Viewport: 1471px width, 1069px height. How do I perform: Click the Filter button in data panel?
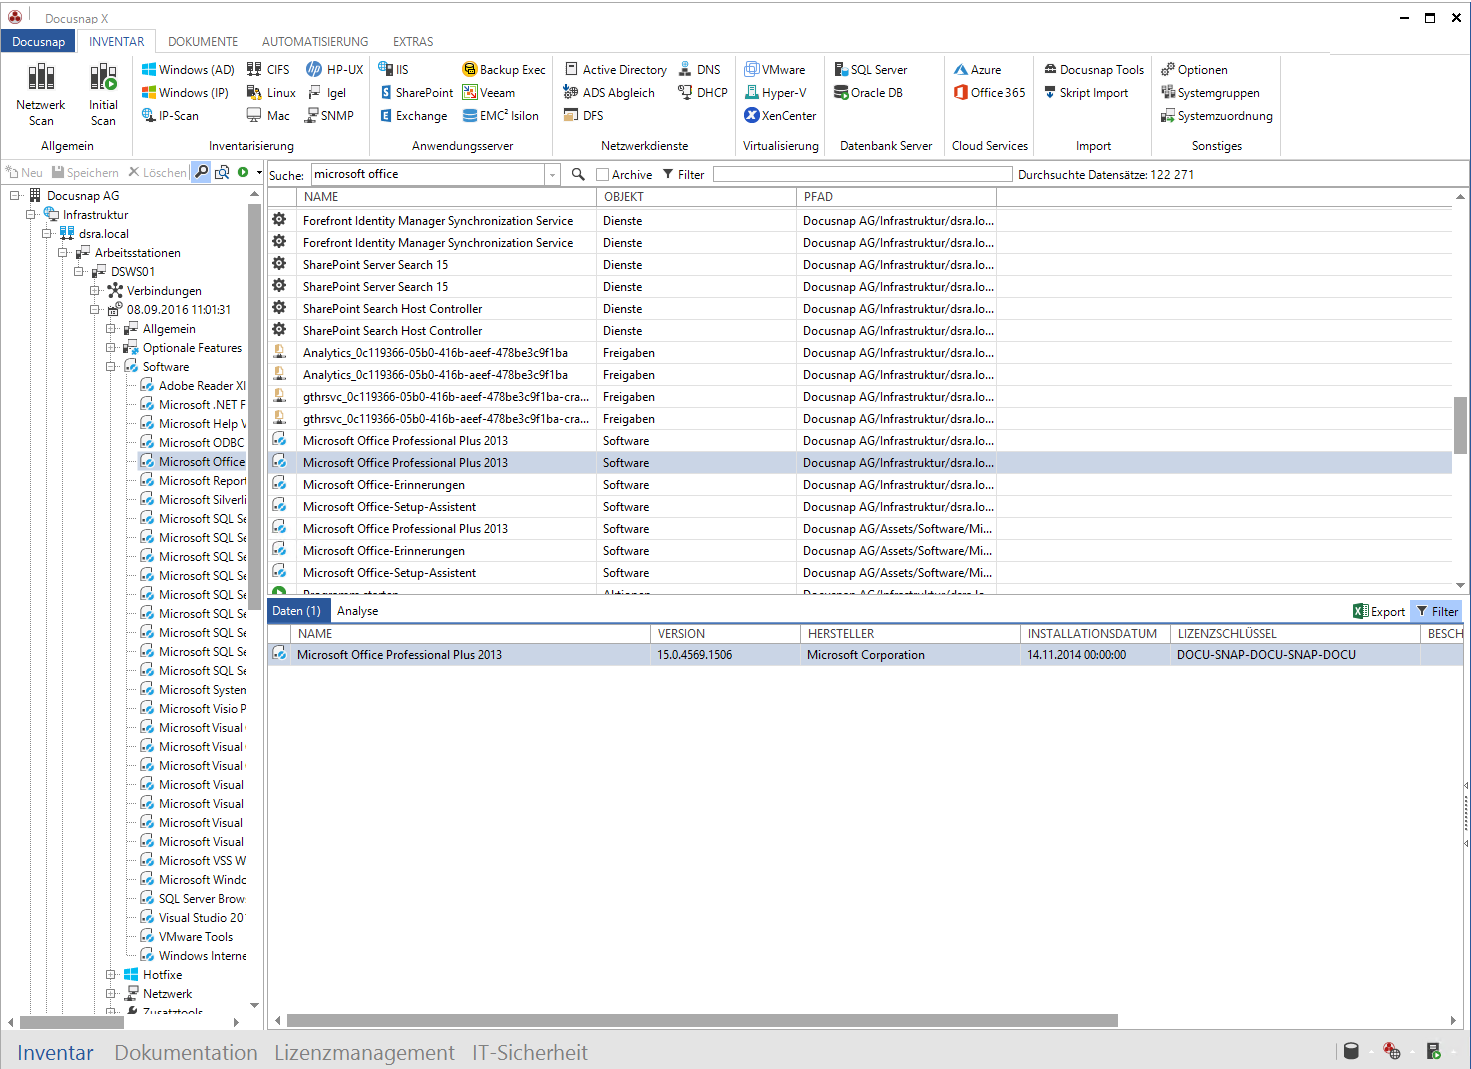pyautogui.click(x=1437, y=611)
